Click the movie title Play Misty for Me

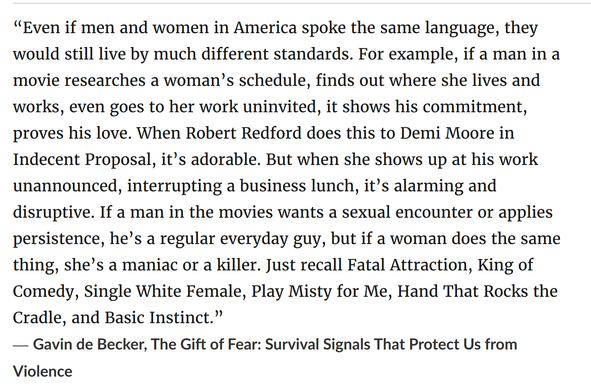pyautogui.click(x=319, y=291)
